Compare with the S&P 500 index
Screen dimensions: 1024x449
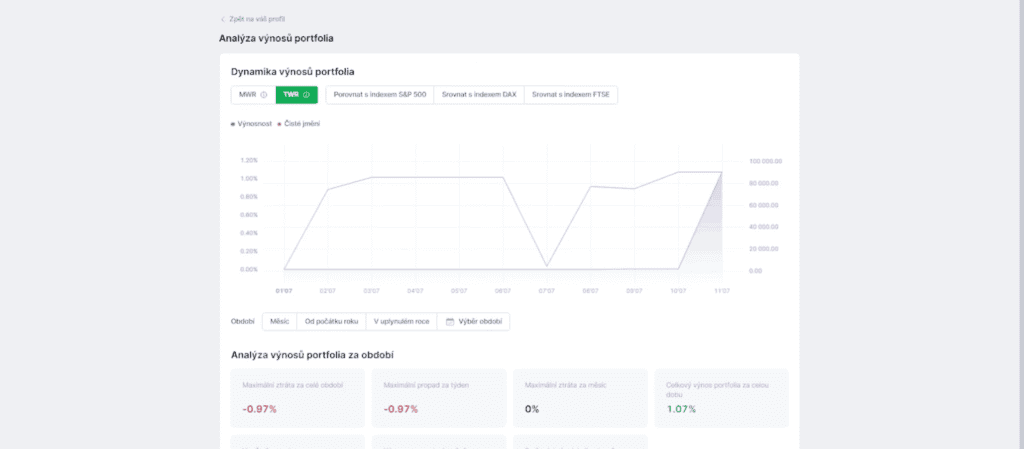[380, 95]
